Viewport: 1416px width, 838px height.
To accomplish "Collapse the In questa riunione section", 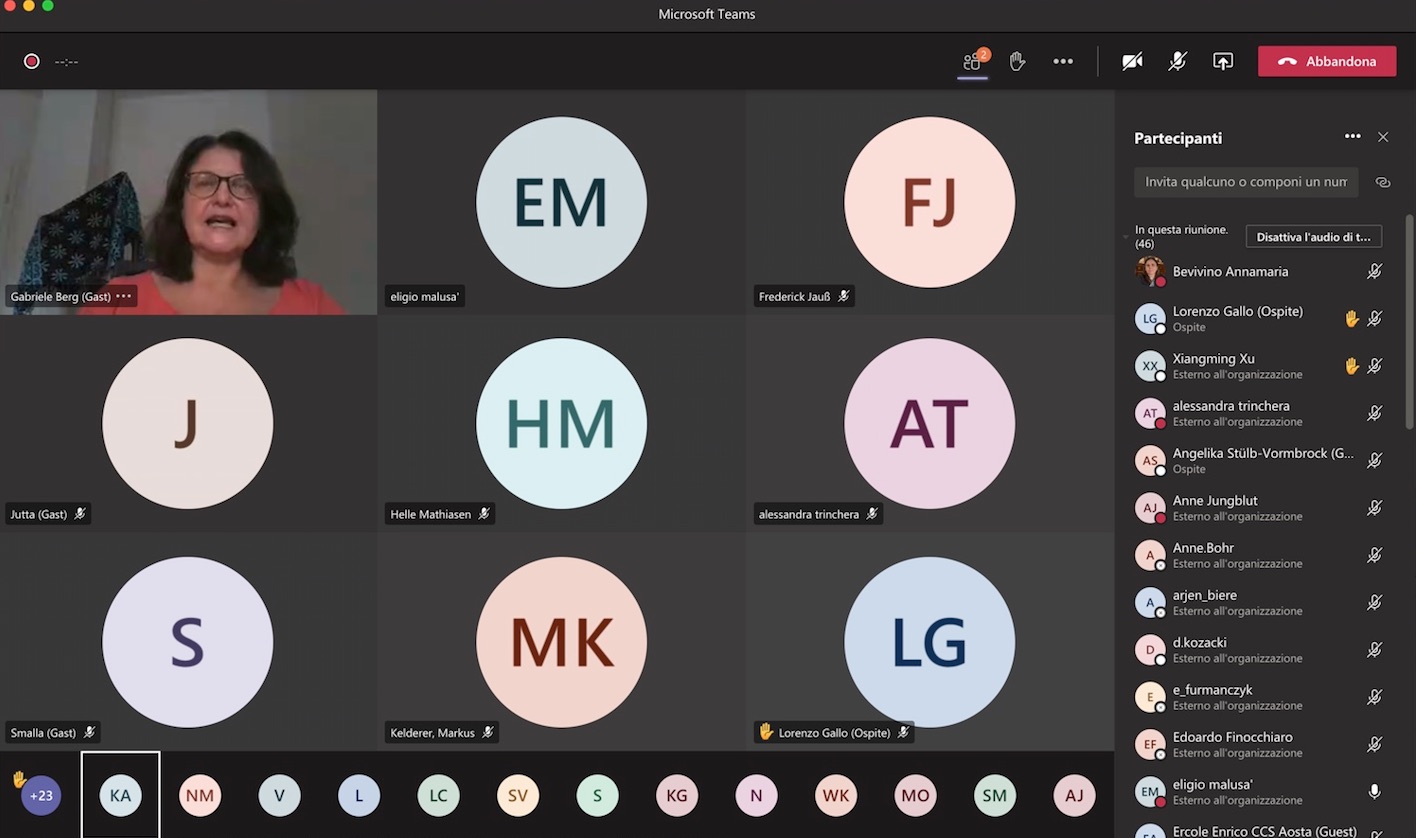I will point(1127,237).
